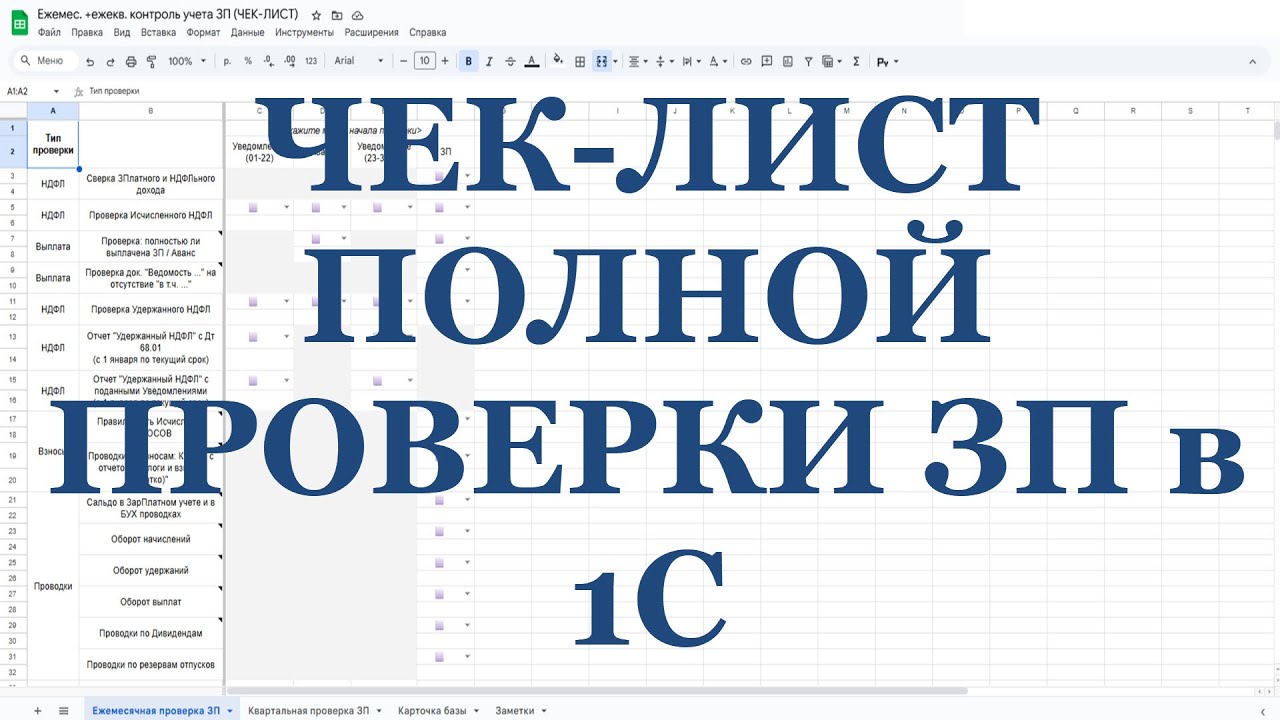Open text wrapping options
The height and width of the screenshot is (720, 1280).
(691, 61)
